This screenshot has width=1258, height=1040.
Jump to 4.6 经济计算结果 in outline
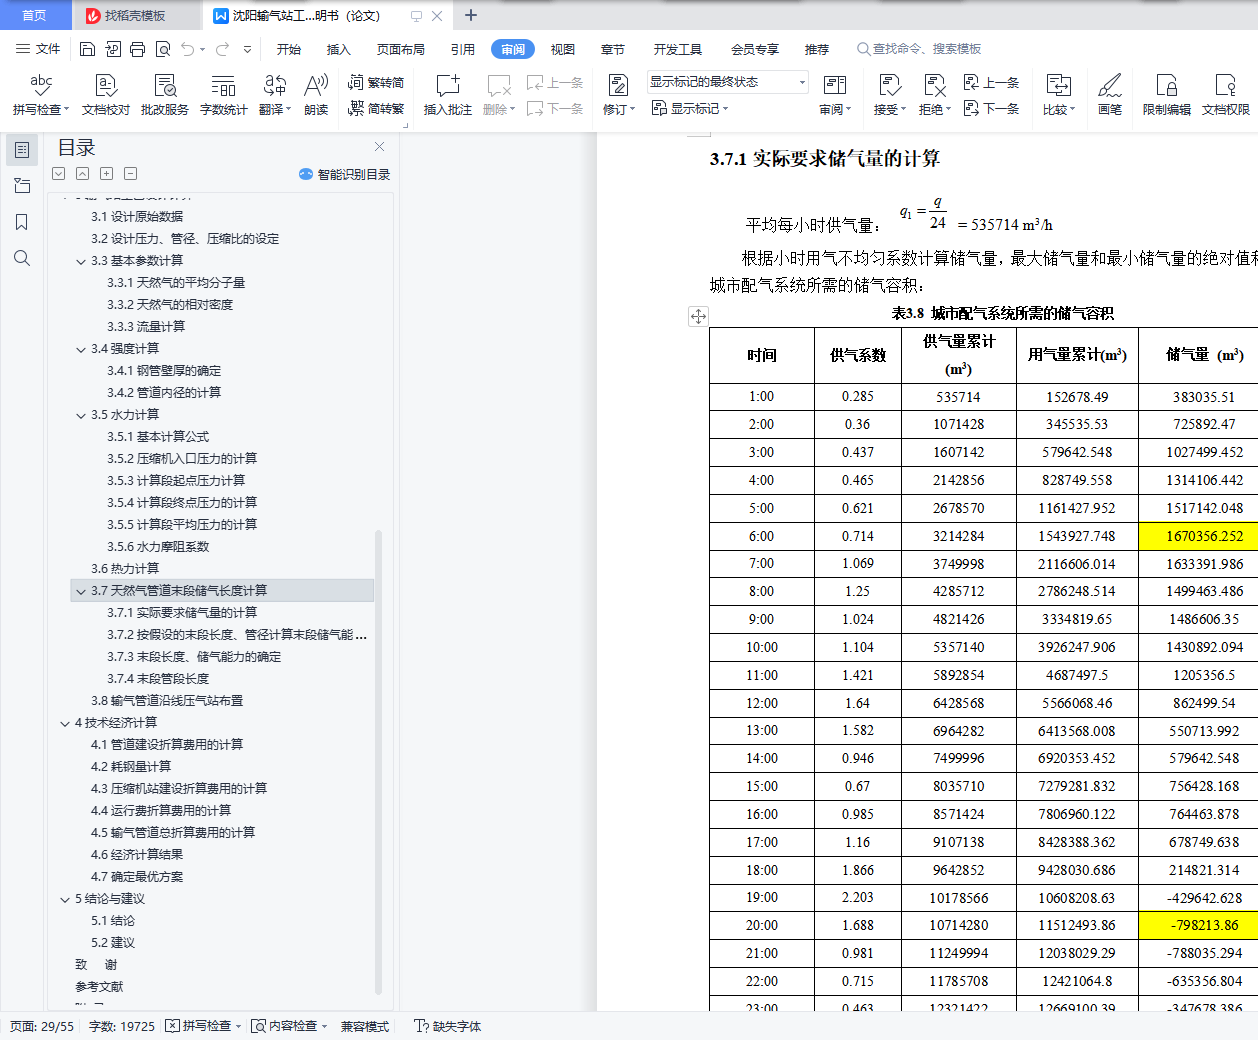(137, 855)
